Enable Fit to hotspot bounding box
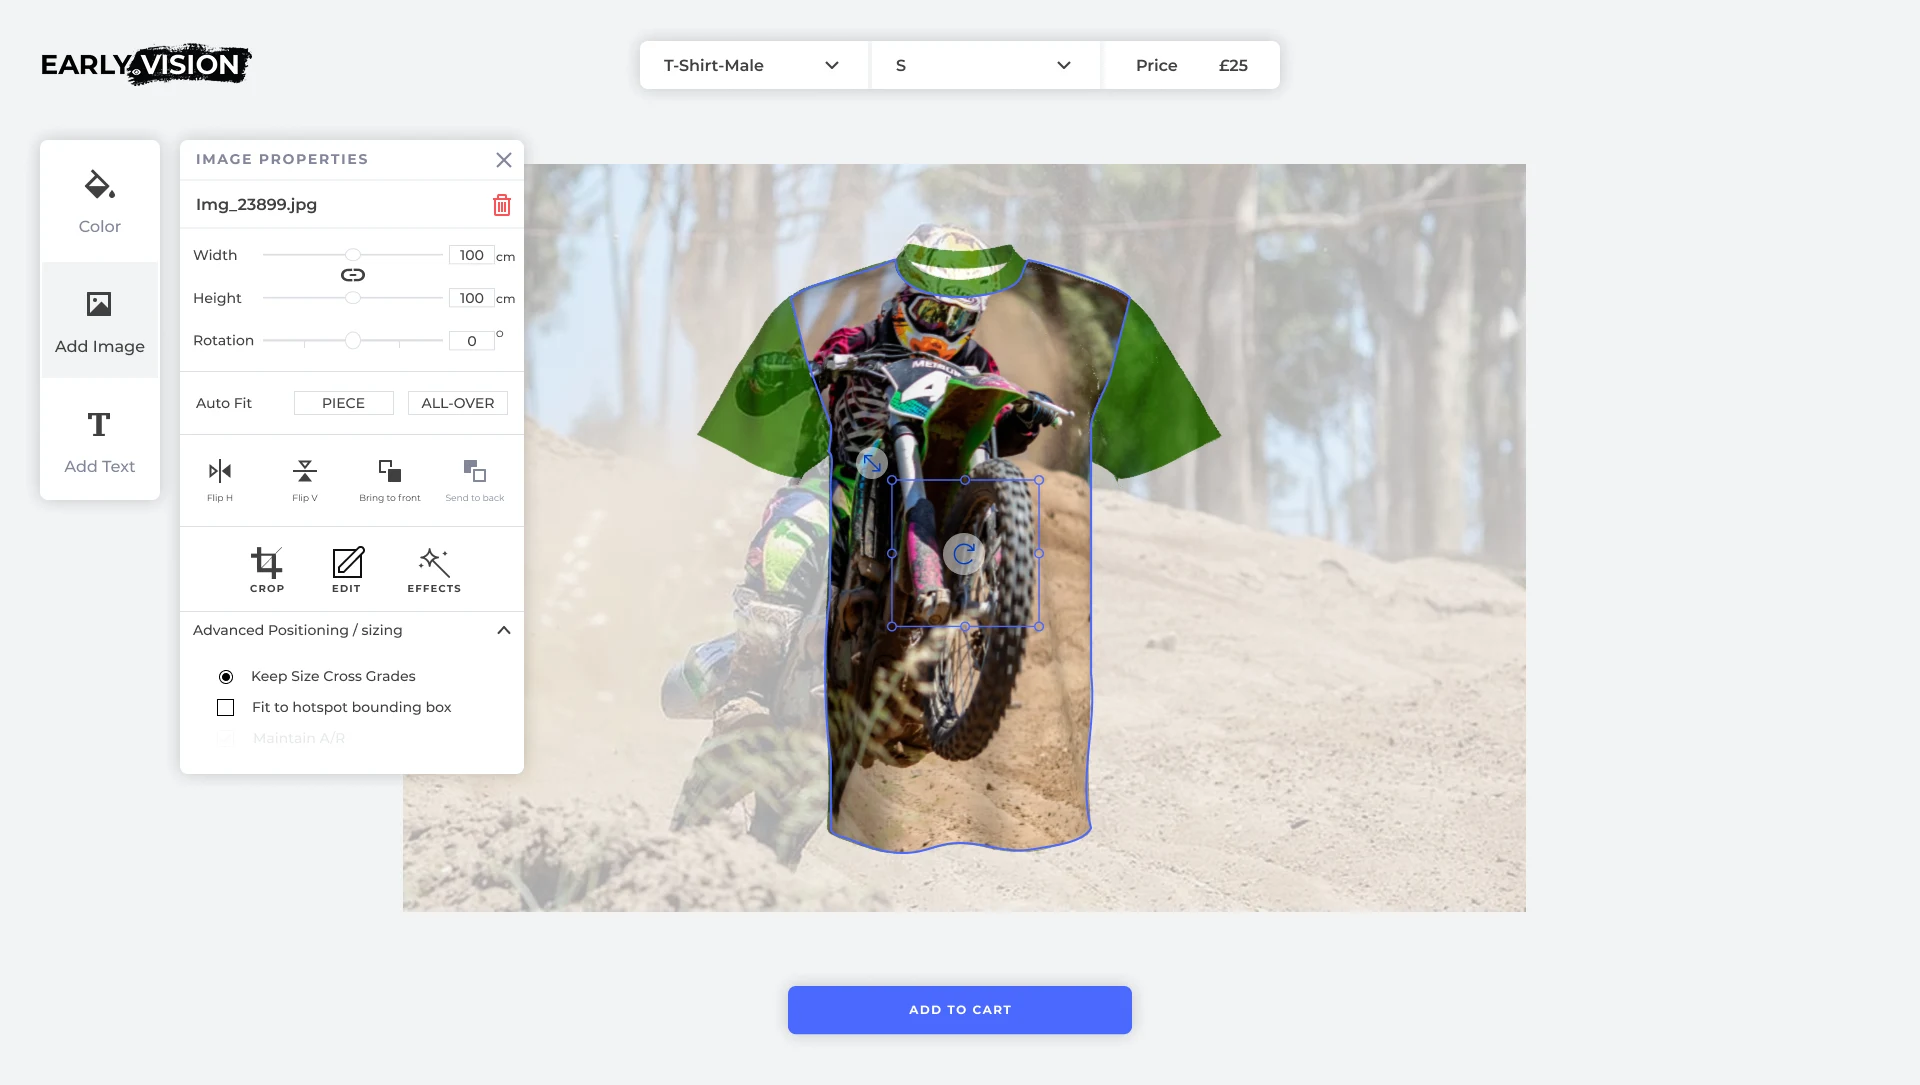Screen dimensions: 1920x1085 [226, 708]
